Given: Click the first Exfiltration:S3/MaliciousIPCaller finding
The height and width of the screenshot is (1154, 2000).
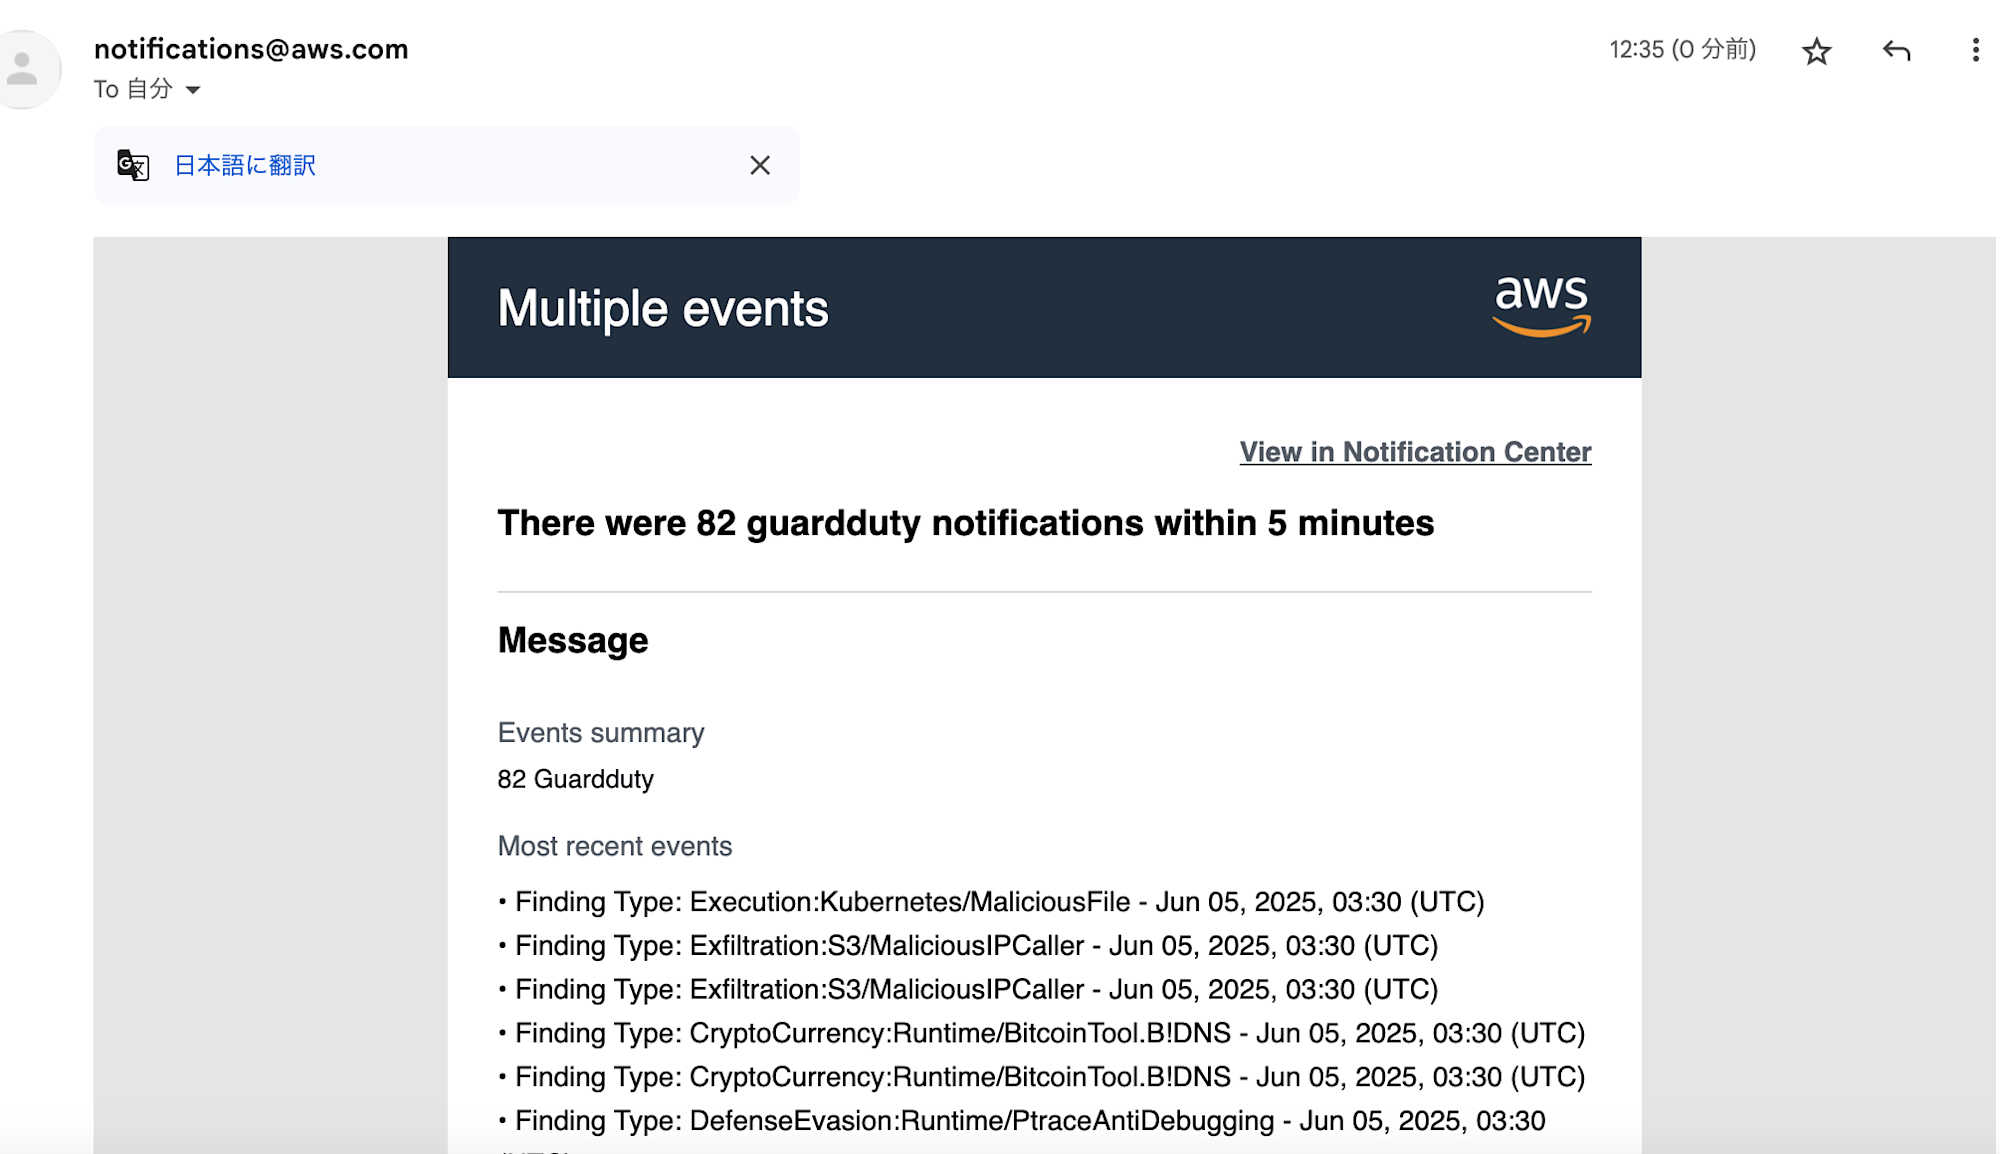Looking at the screenshot, I should [968, 946].
